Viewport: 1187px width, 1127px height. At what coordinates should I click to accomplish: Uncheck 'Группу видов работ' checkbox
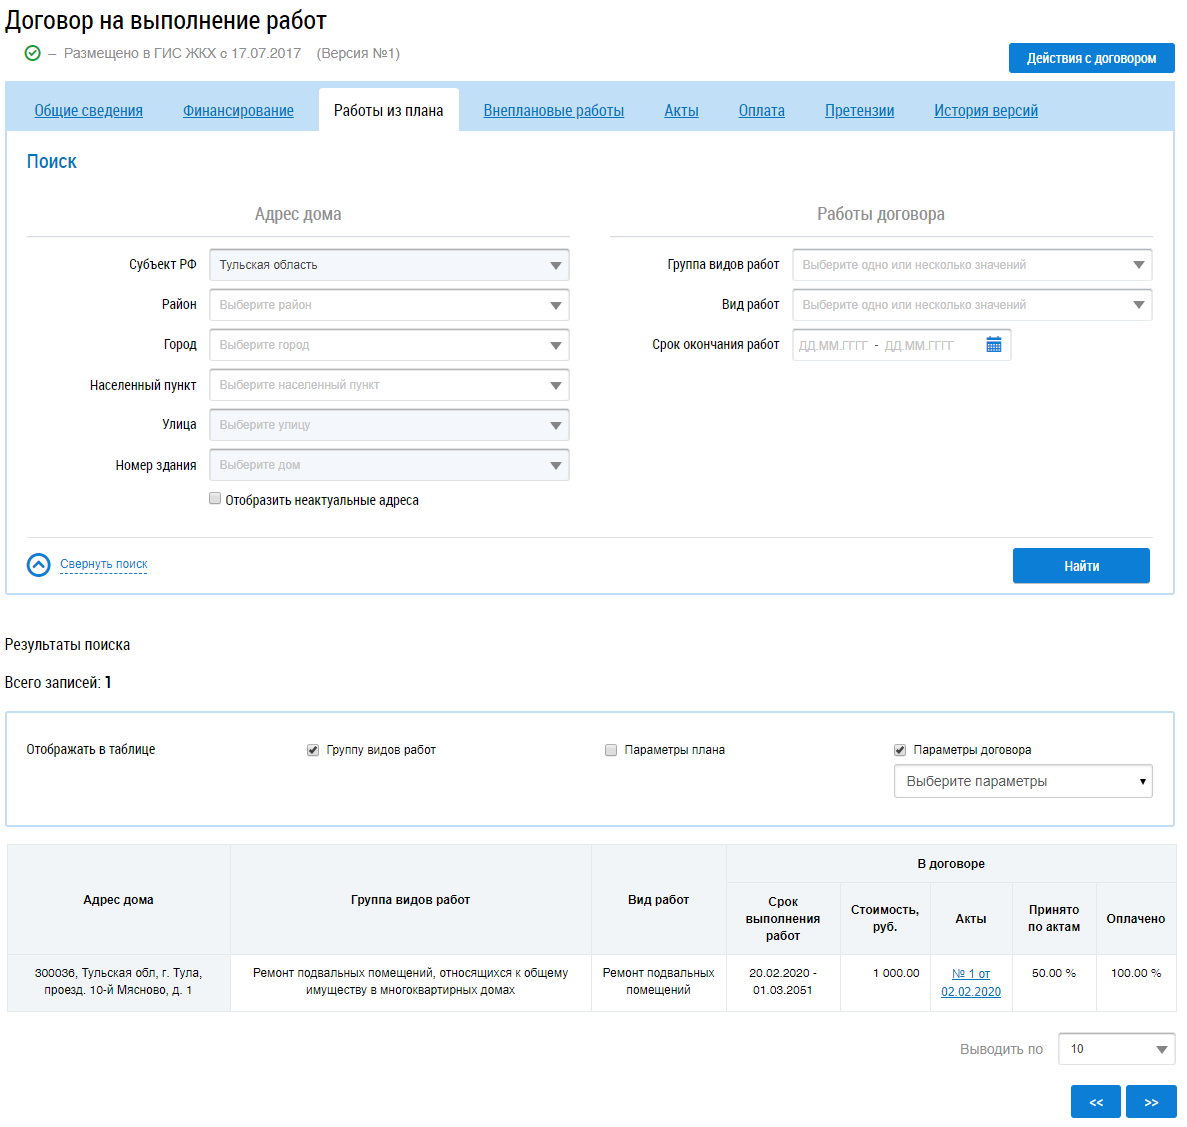pyautogui.click(x=313, y=750)
